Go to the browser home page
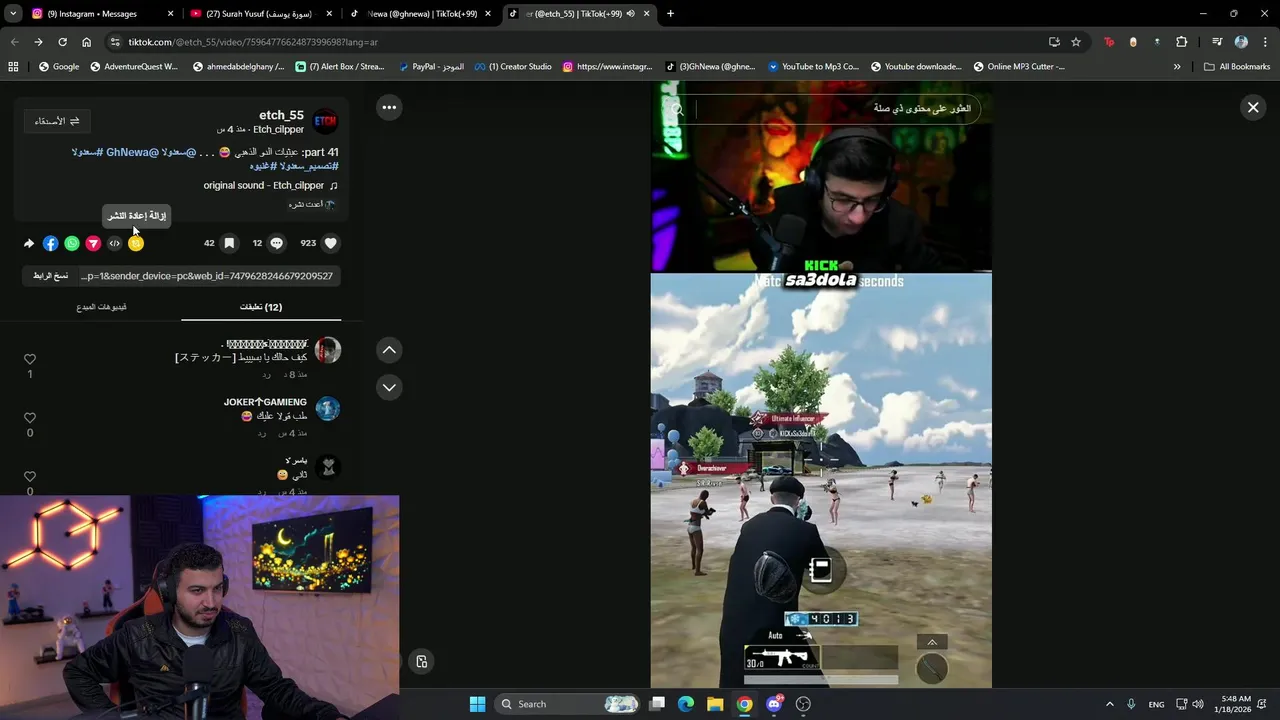 (86, 42)
